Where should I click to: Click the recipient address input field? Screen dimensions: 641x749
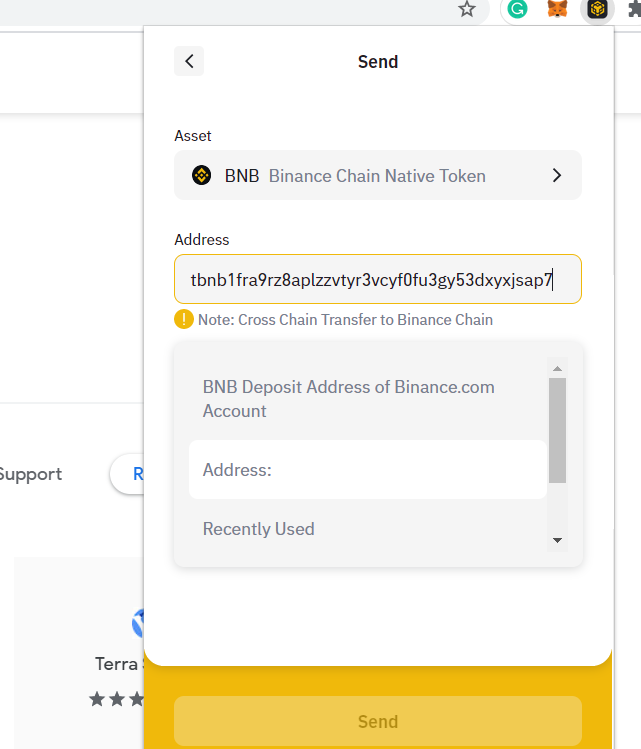378,279
